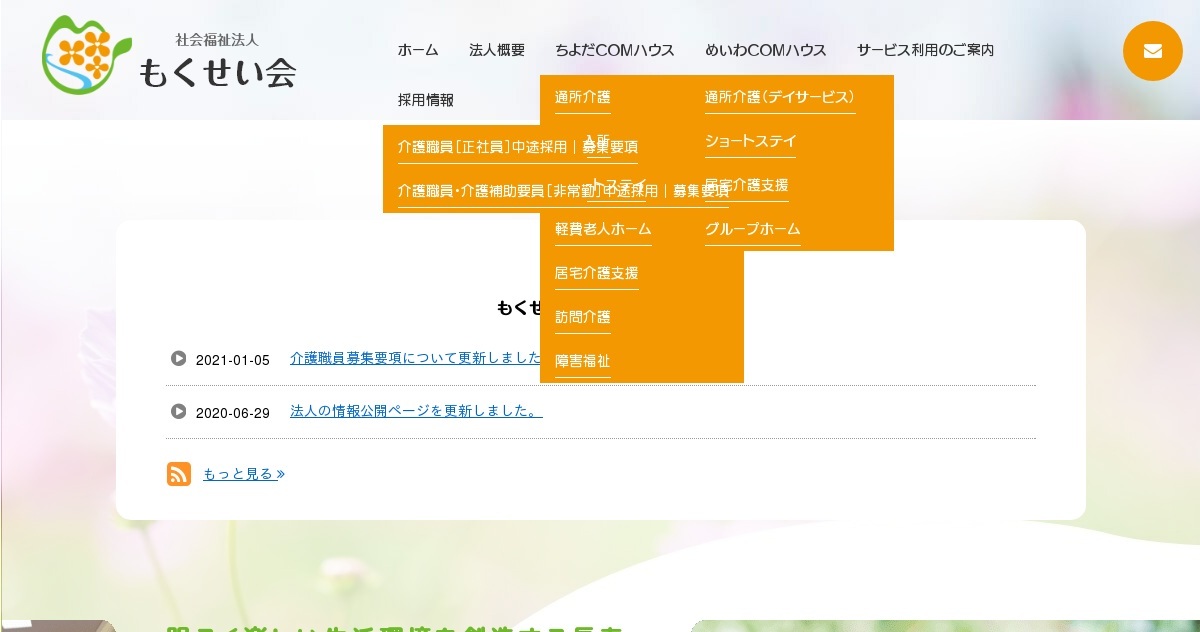Screen dimensions: 1200x632
Task: Go to サービス利用のご案内 in the navigation
Action: tap(924, 50)
